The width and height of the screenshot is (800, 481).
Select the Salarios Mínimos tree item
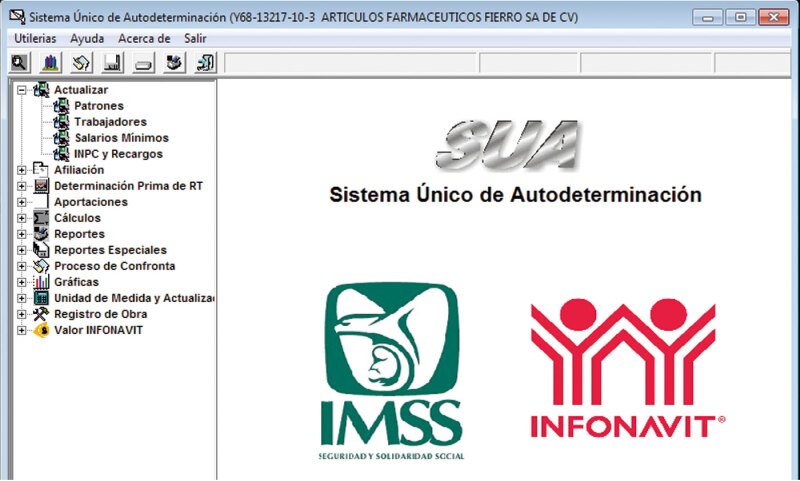pyautogui.click(x=121, y=138)
